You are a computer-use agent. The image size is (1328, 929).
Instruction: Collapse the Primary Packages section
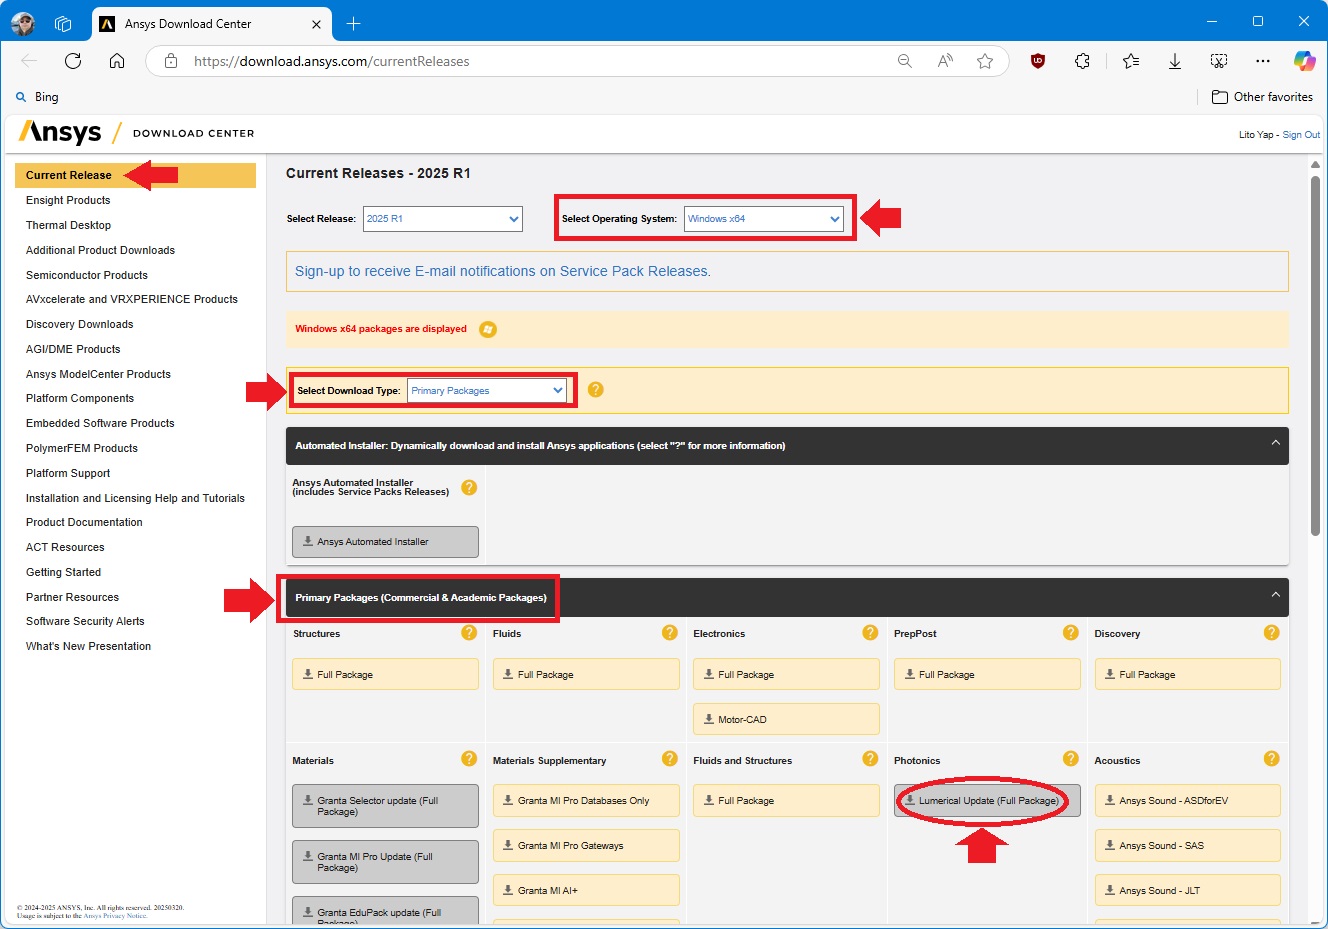click(x=1275, y=595)
